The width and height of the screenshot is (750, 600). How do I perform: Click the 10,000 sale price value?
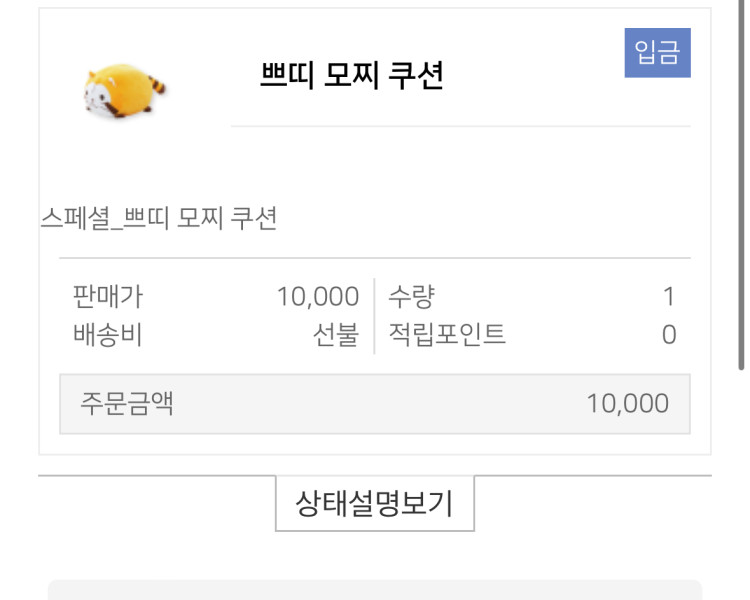pyautogui.click(x=317, y=296)
